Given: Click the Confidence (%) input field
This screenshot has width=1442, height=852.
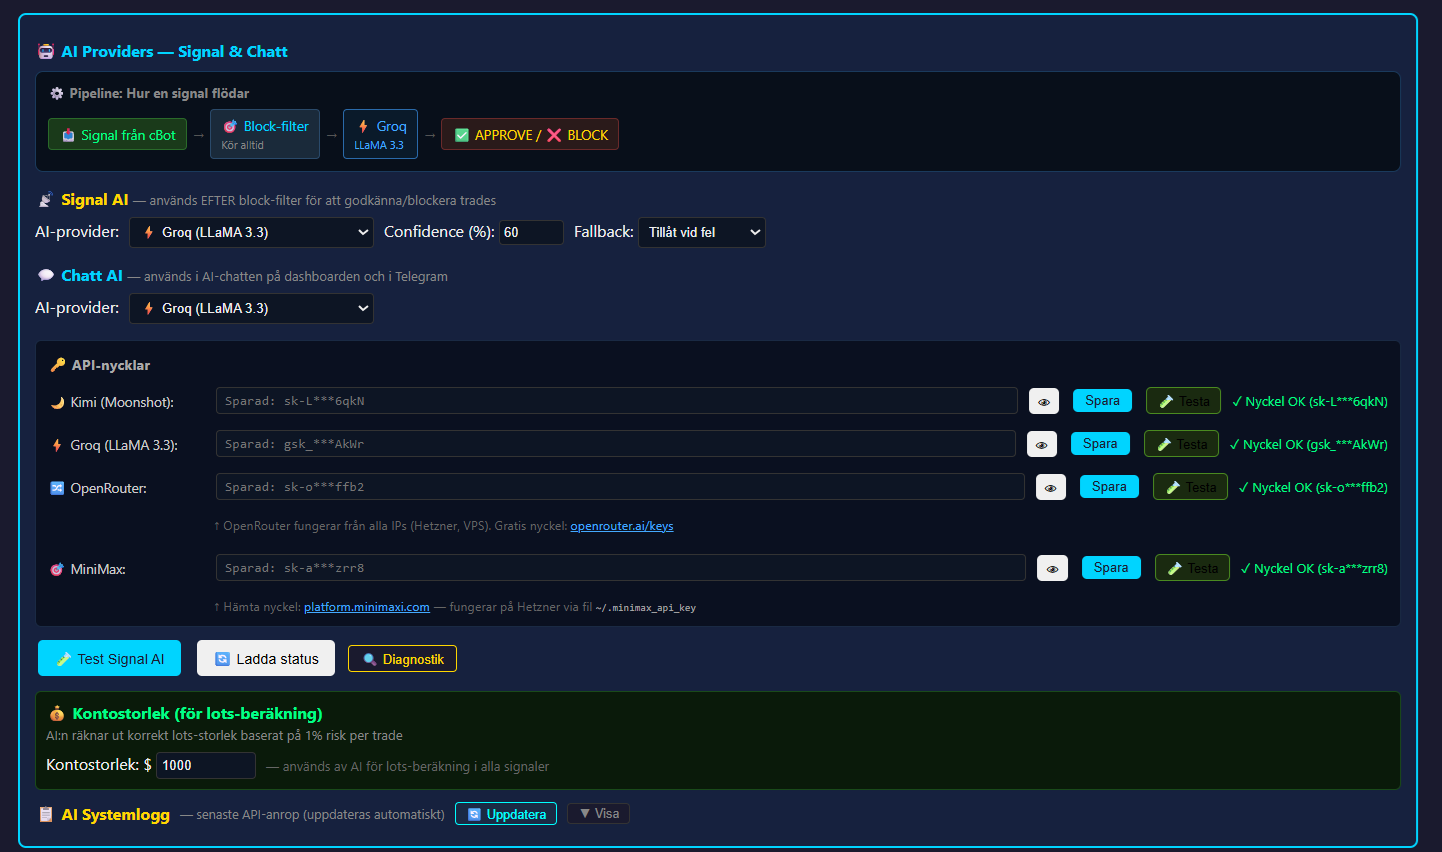Looking at the screenshot, I should pyautogui.click(x=531, y=232).
